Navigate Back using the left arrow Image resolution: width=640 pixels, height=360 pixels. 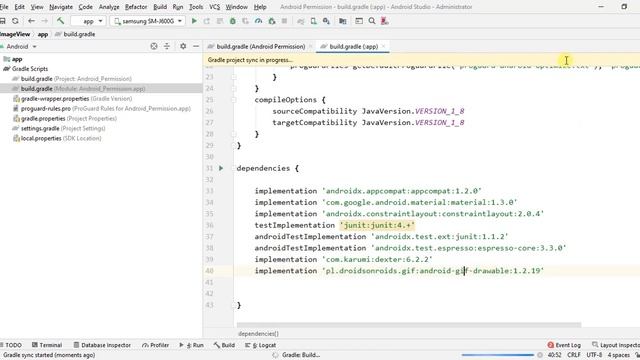[31, 21]
